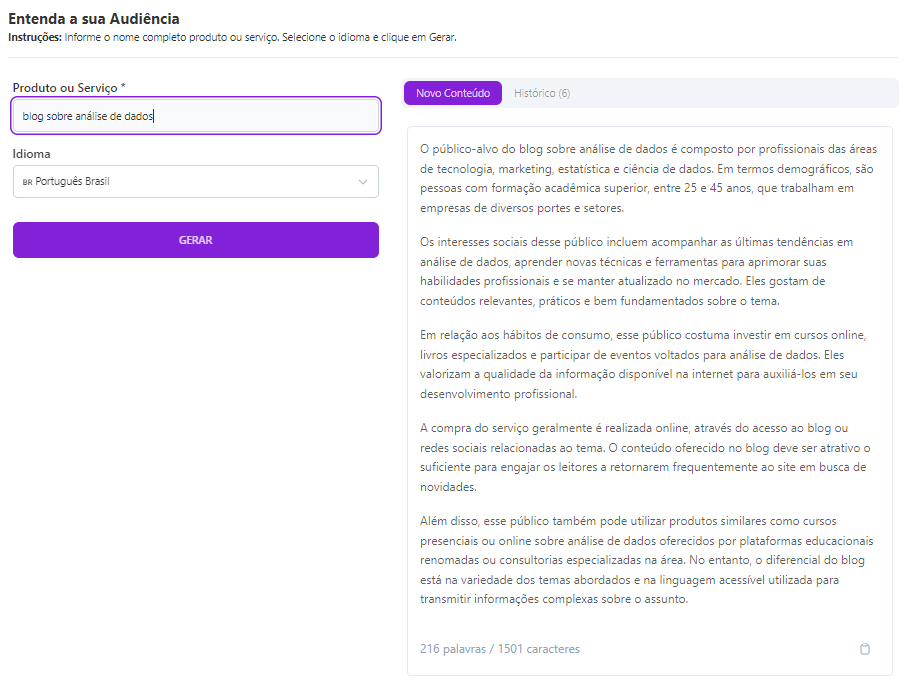Click the first paragraph about público-alvo

(650, 178)
